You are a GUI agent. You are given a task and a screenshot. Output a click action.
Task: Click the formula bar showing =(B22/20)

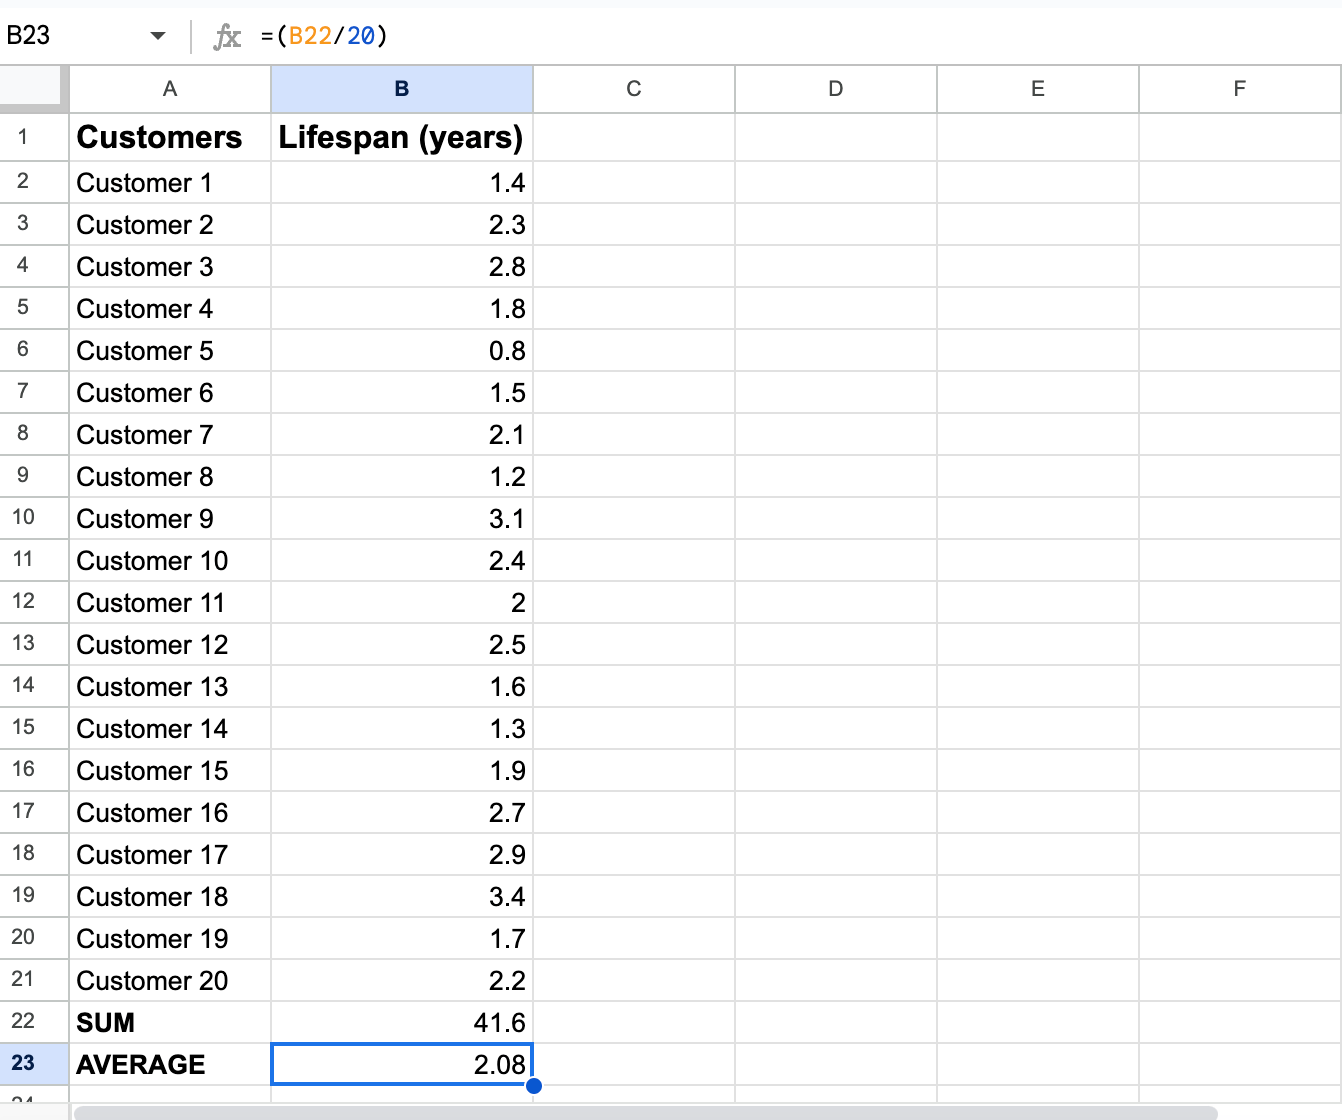[795, 36]
